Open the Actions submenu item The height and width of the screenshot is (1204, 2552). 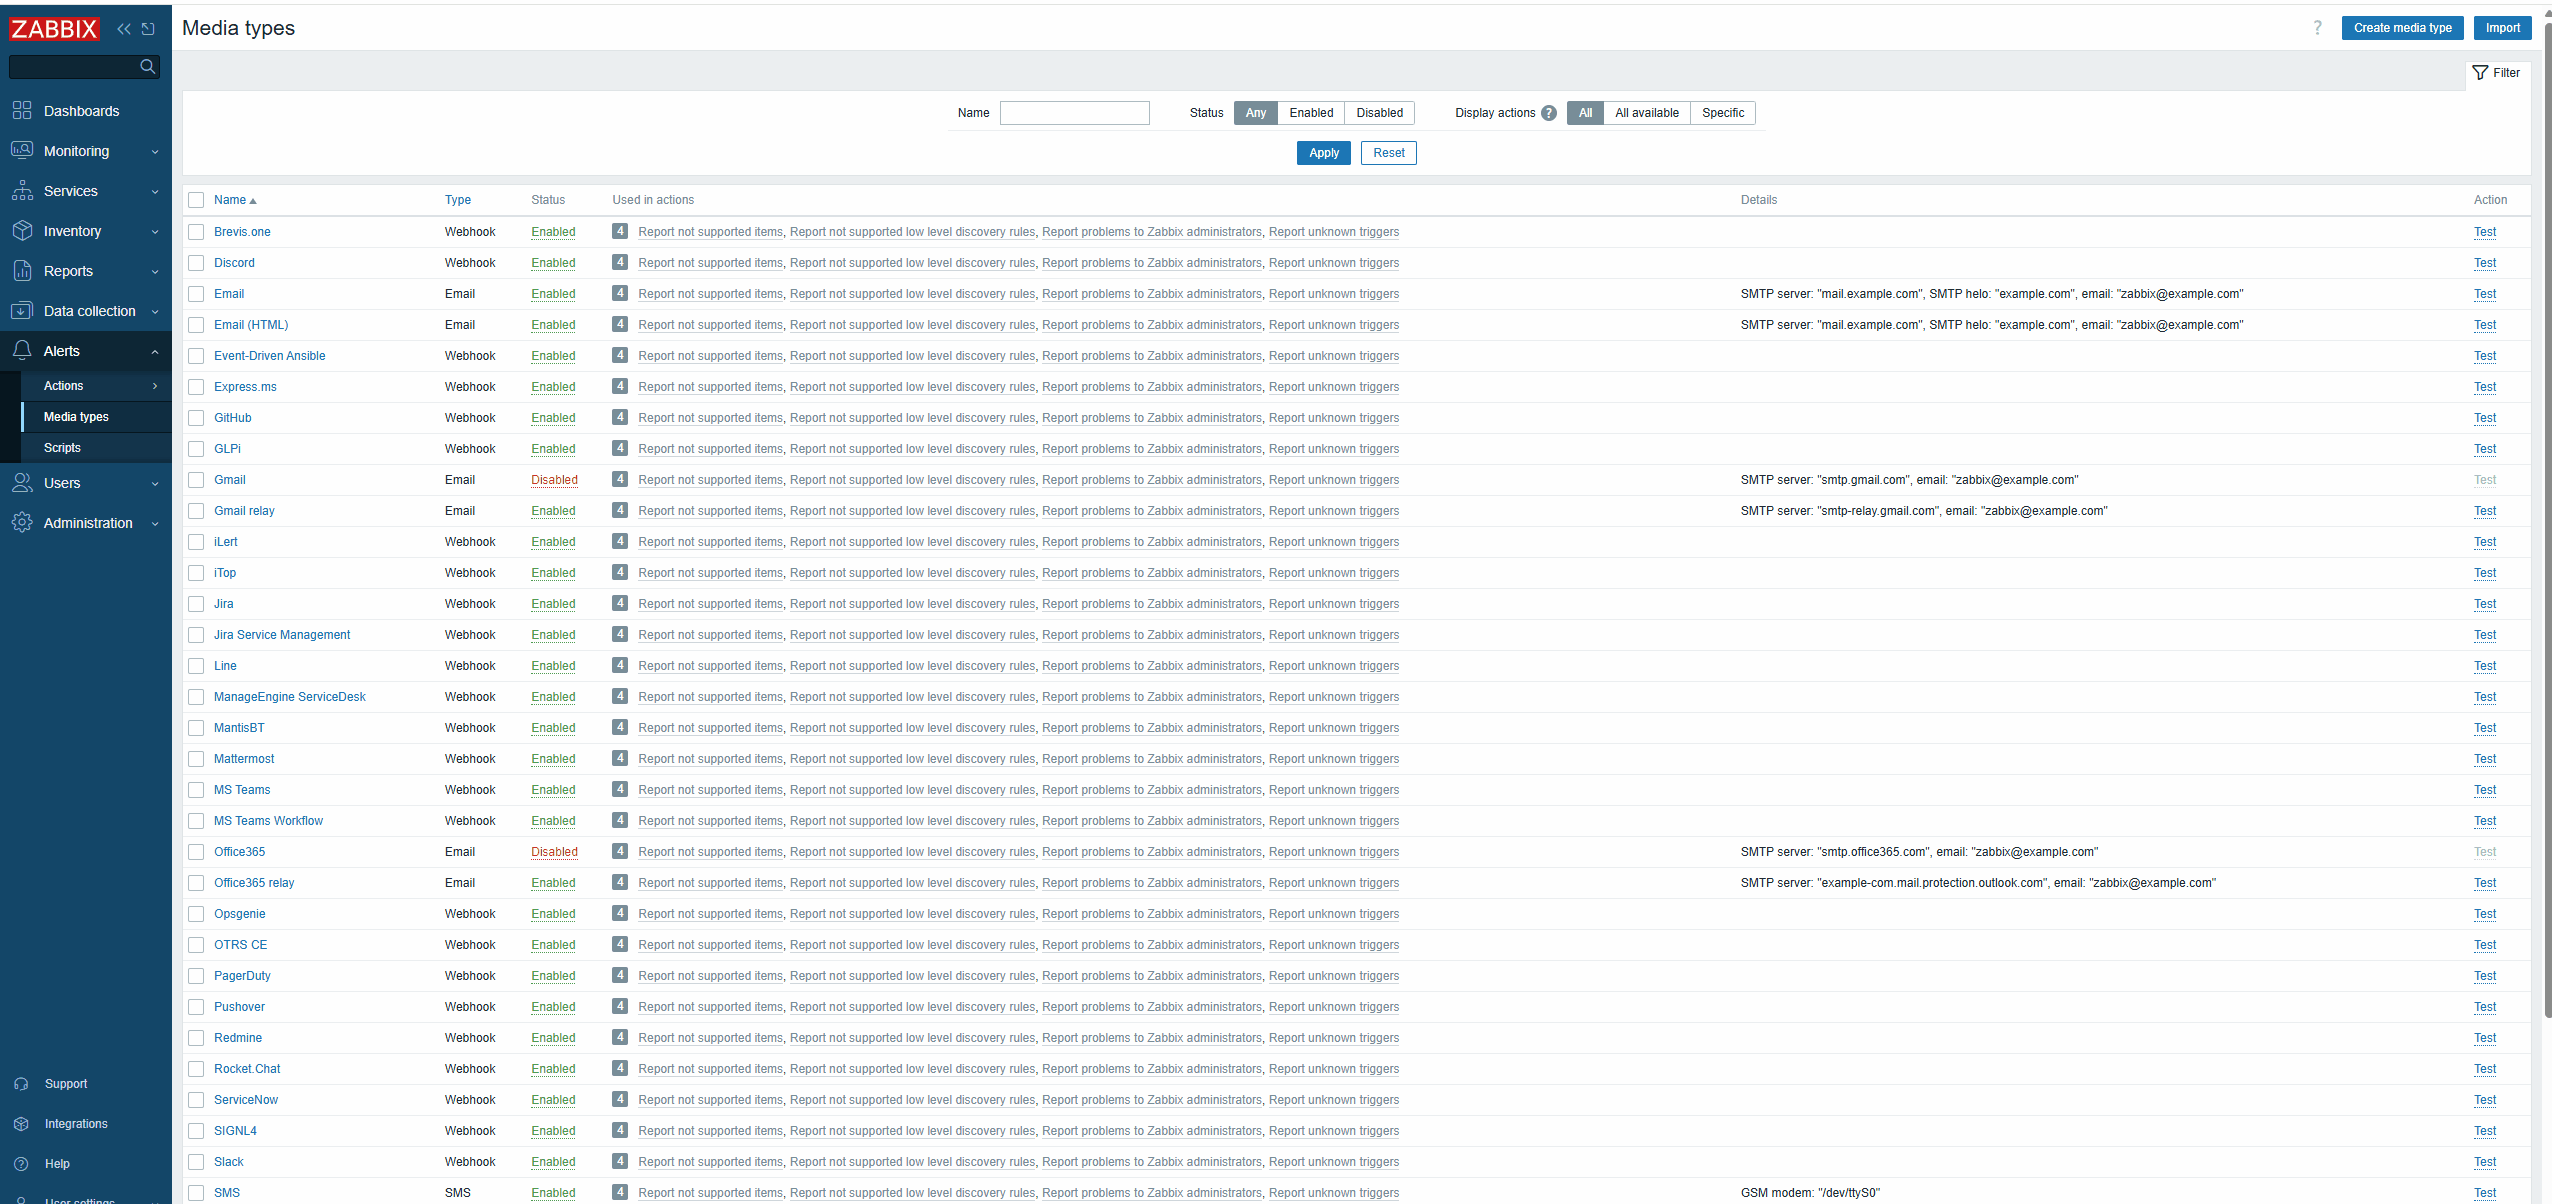[64, 386]
